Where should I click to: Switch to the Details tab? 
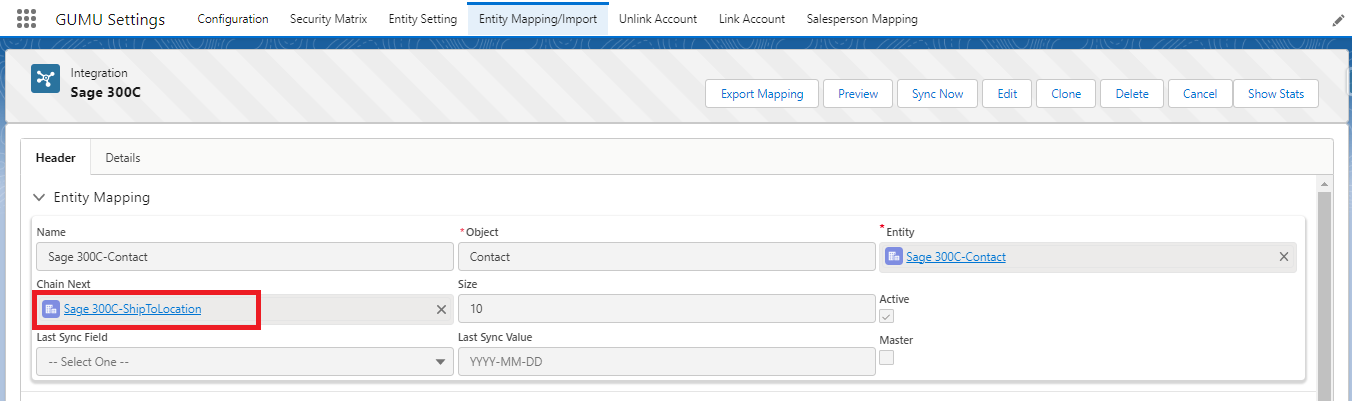pyautogui.click(x=123, y=158)
